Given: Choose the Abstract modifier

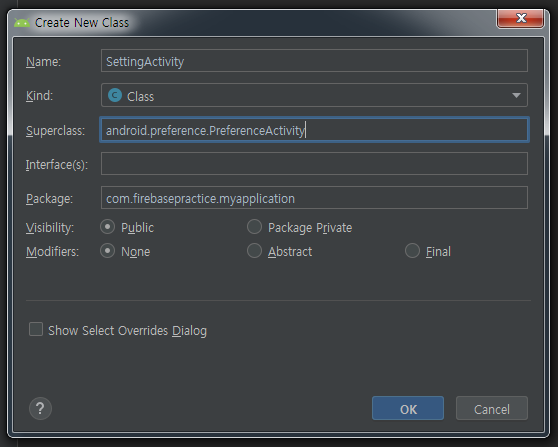Looking at the screenshot, I should 254,251.
